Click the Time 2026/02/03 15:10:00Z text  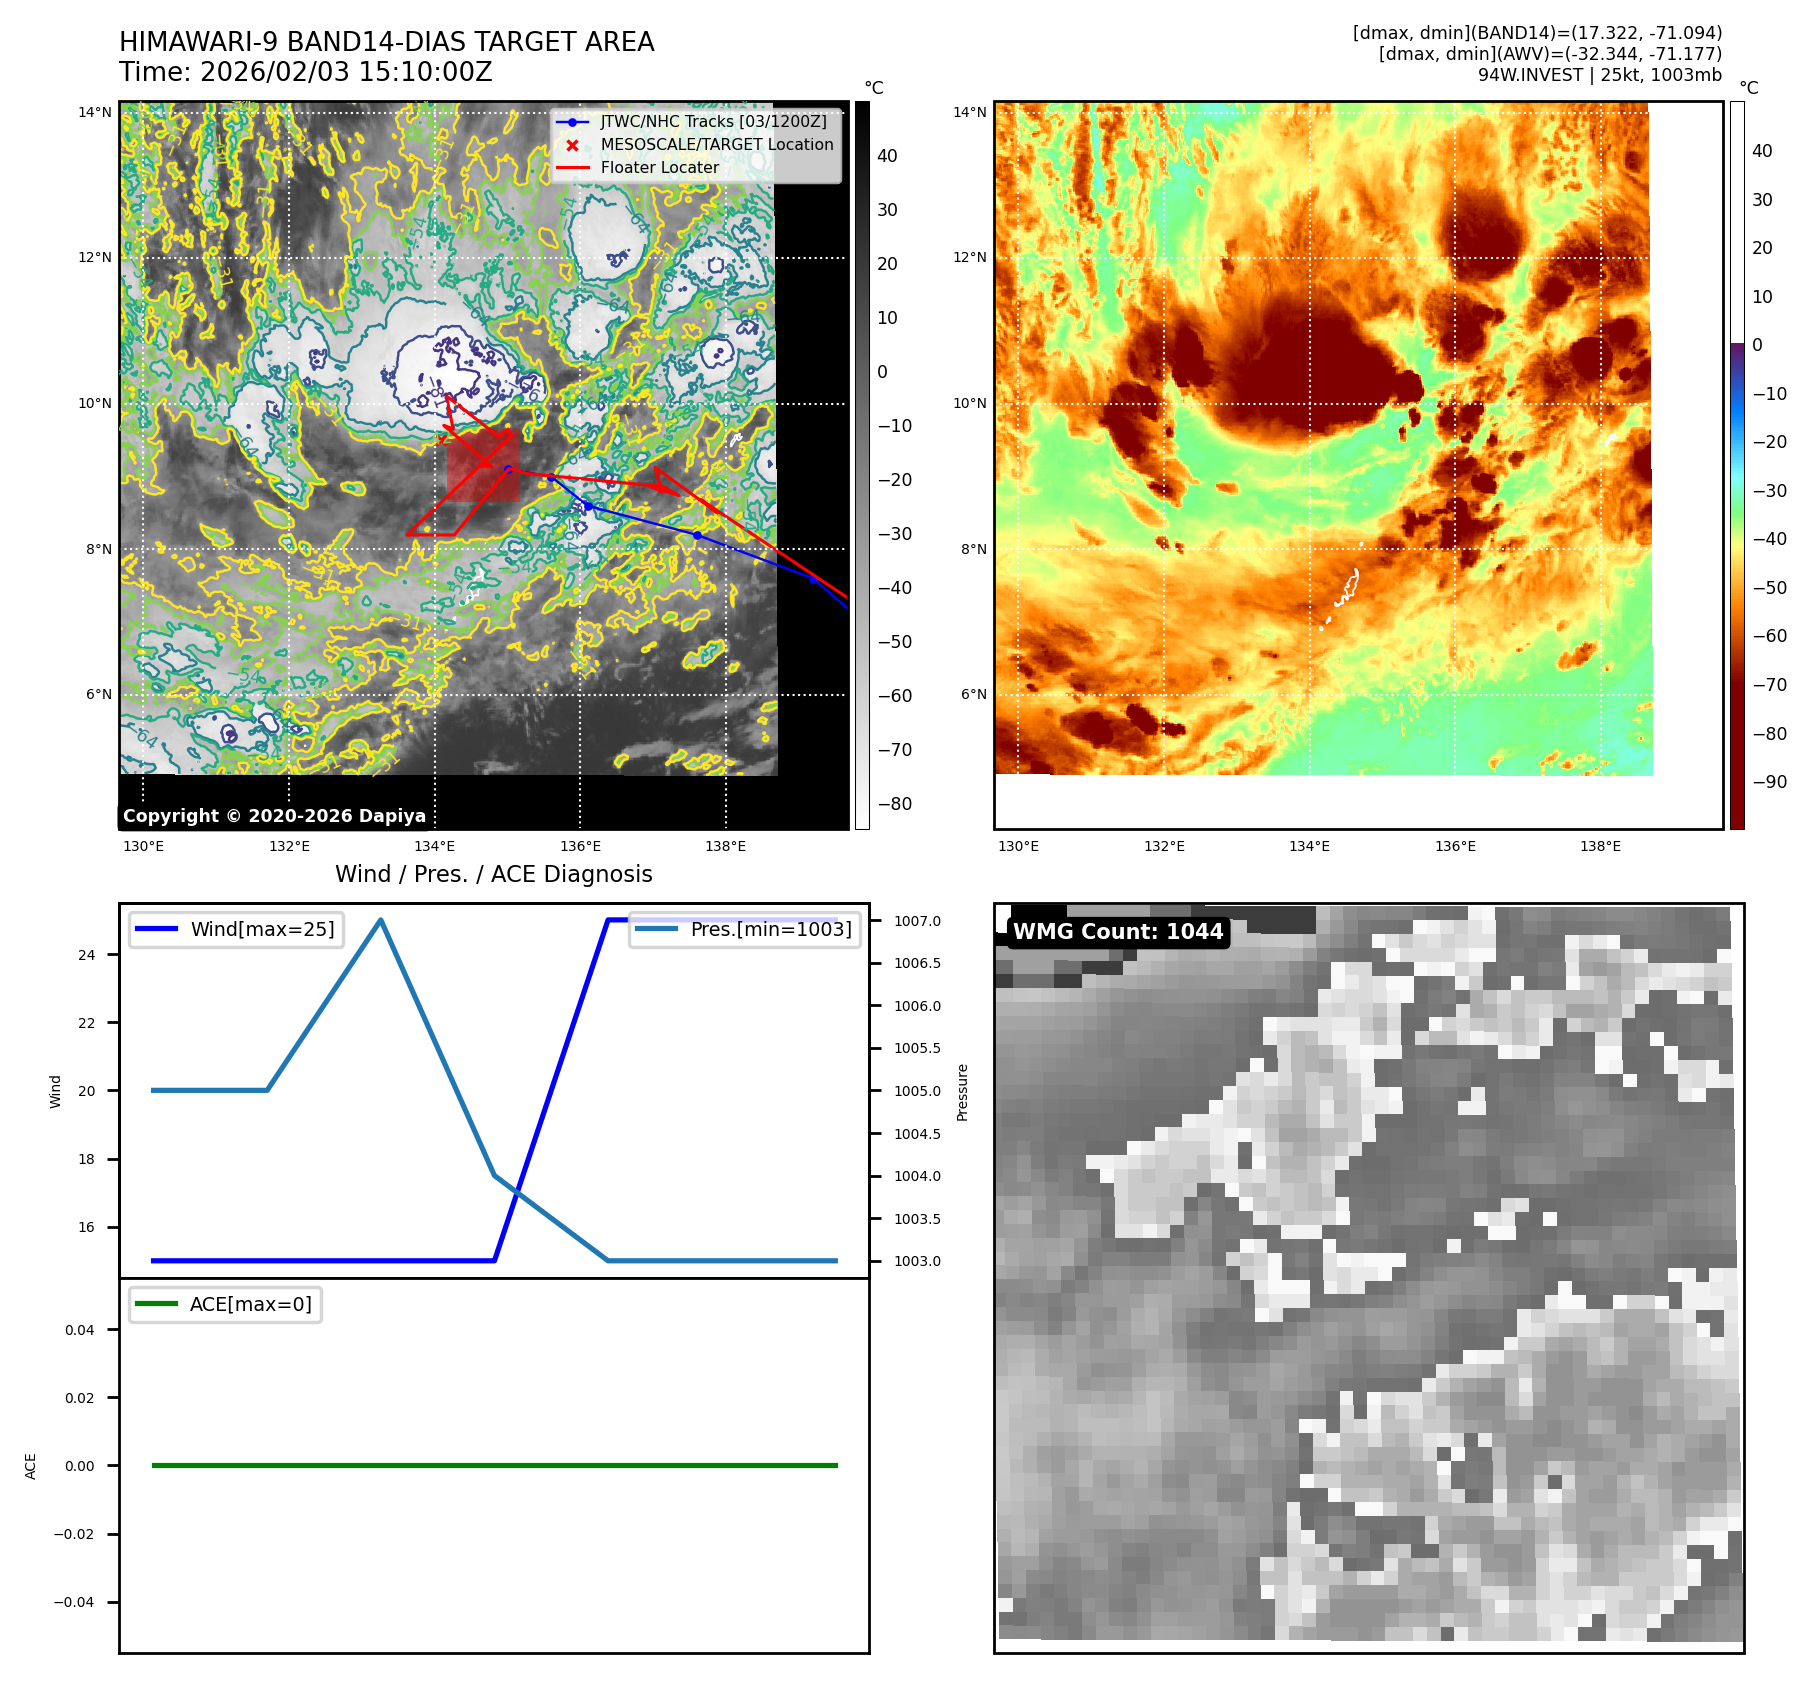[305, 72]
